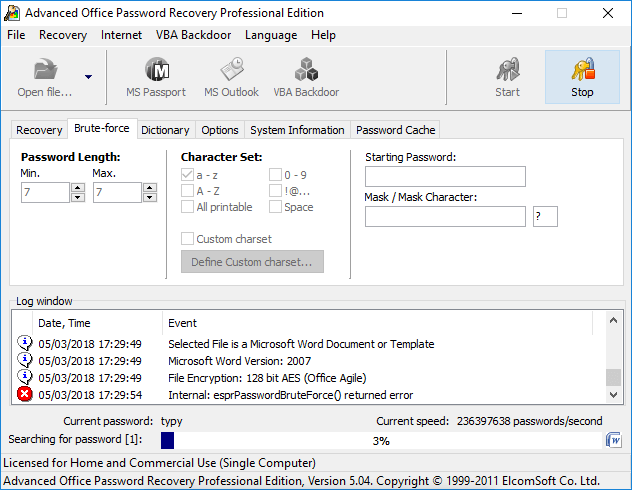Select the Selected File is Word Document row
The height and width of the screenshot is (490, 632).
(308, 344)
